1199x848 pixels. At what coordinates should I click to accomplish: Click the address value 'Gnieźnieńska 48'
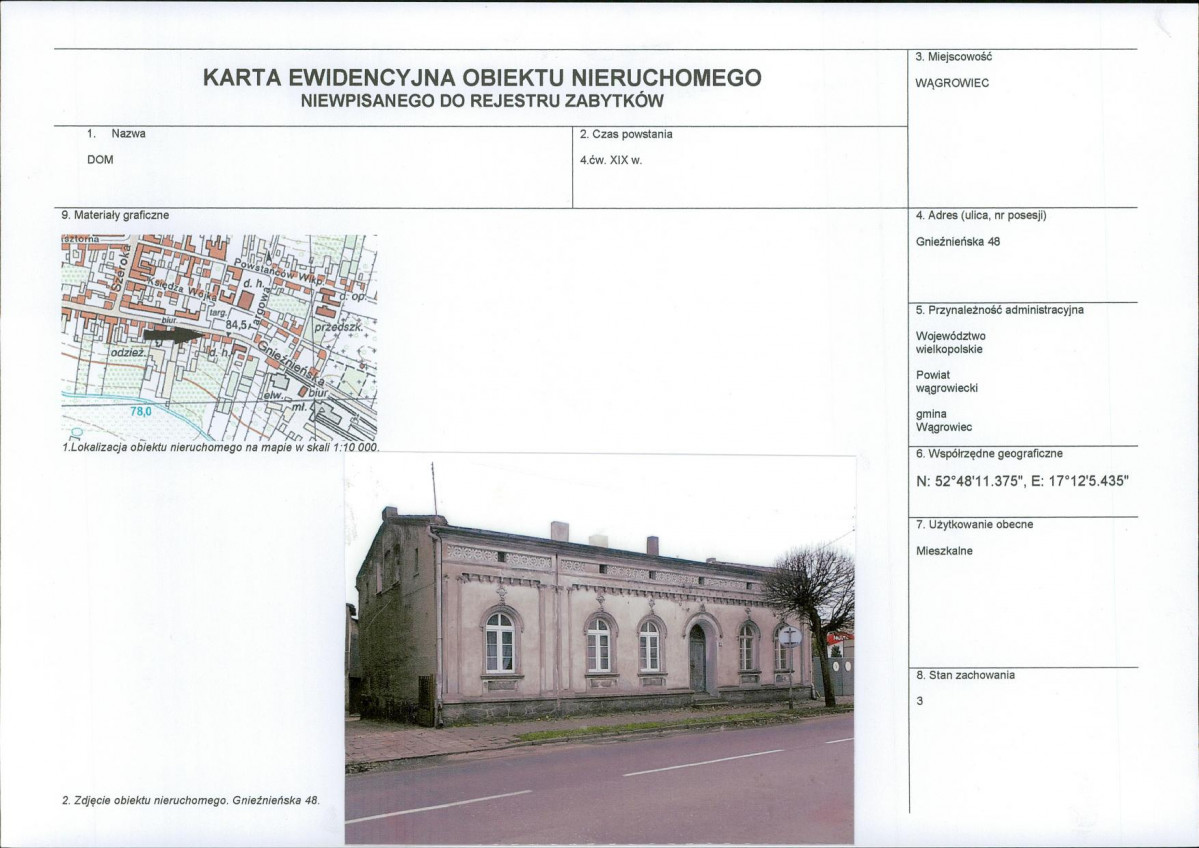point(958,242)
